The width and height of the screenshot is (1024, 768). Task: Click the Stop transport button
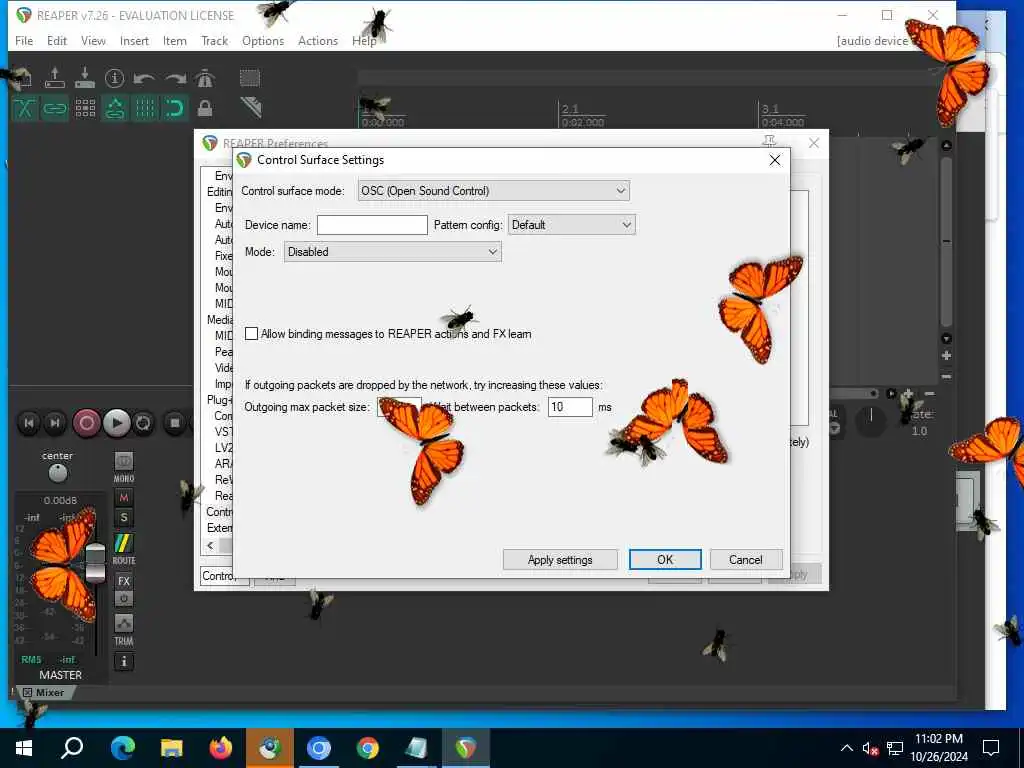174,423
